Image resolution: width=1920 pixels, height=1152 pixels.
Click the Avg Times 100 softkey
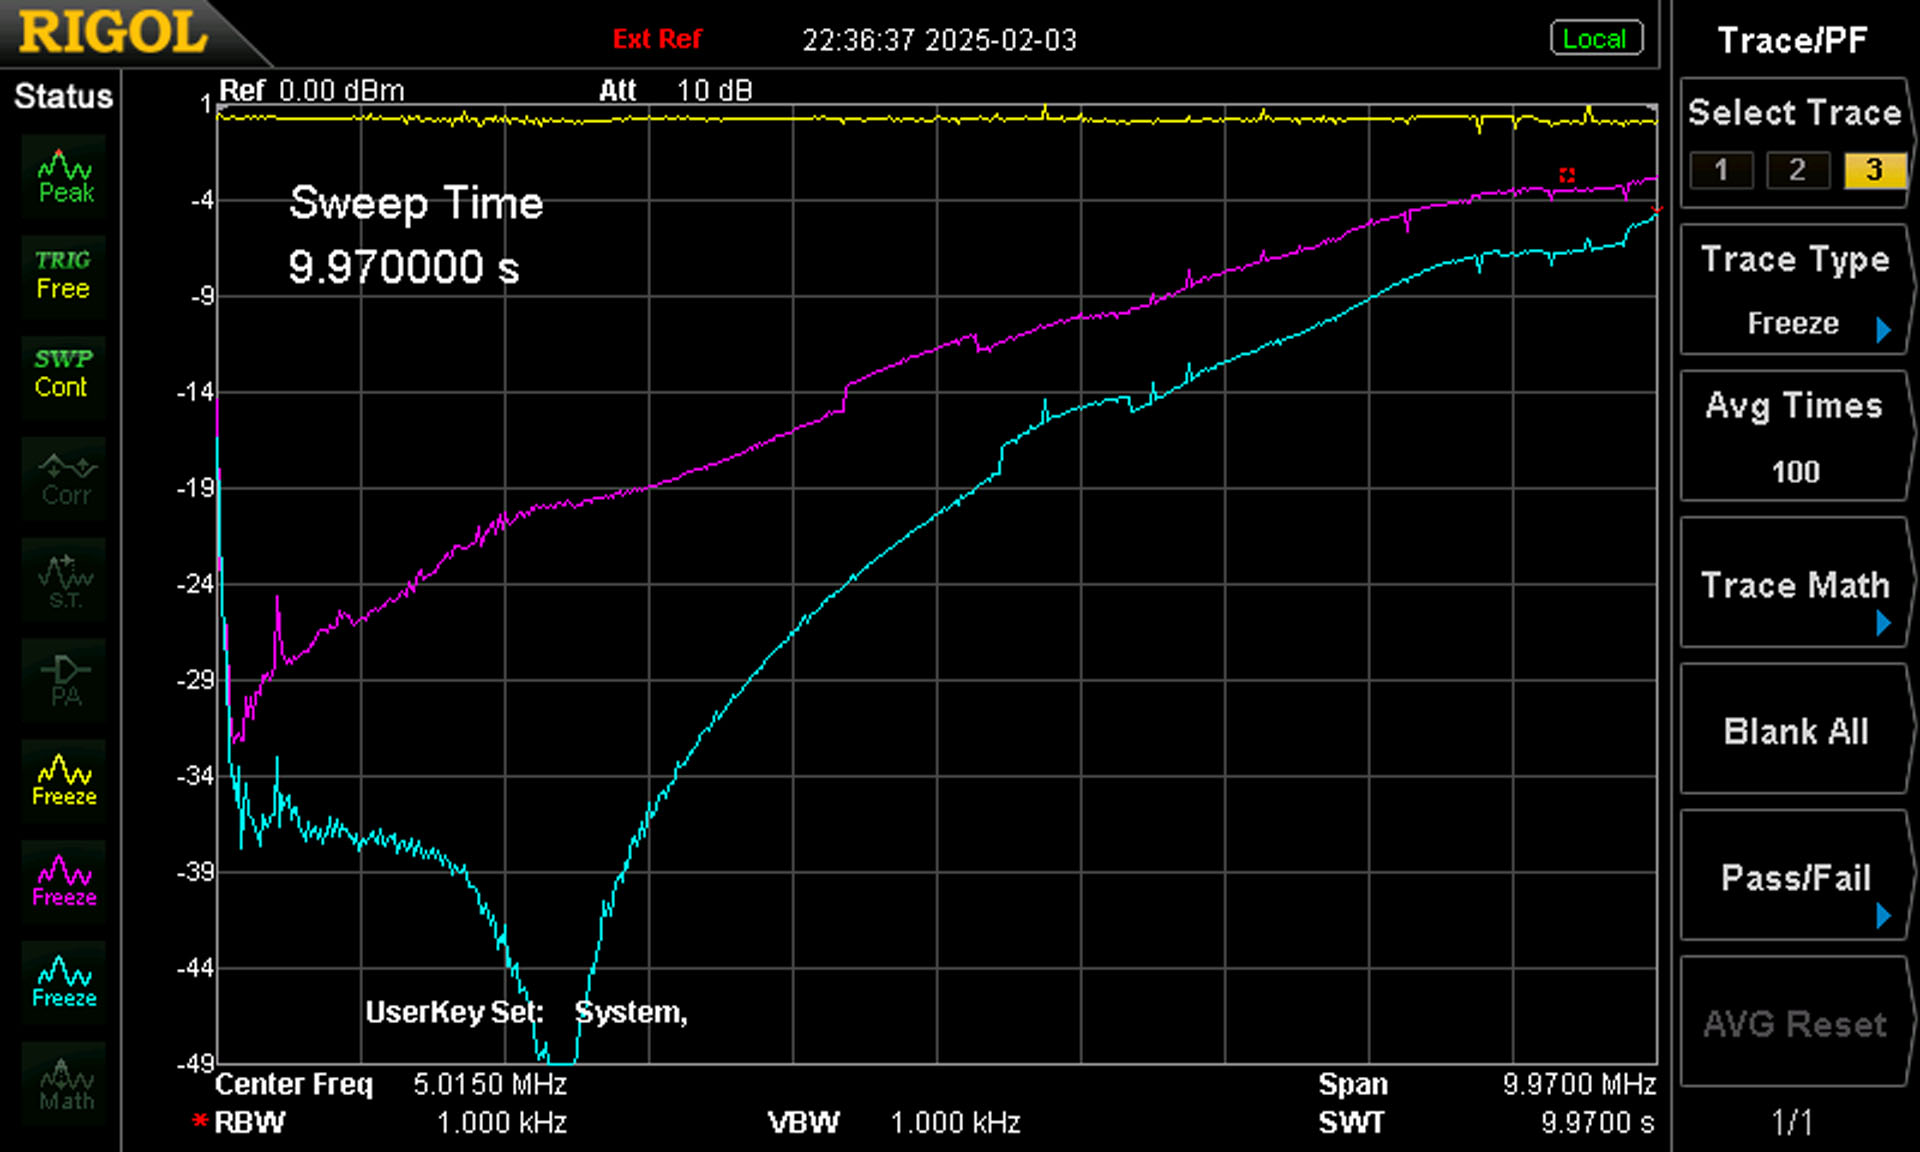pyautogui.click(x=1795, y=436)
